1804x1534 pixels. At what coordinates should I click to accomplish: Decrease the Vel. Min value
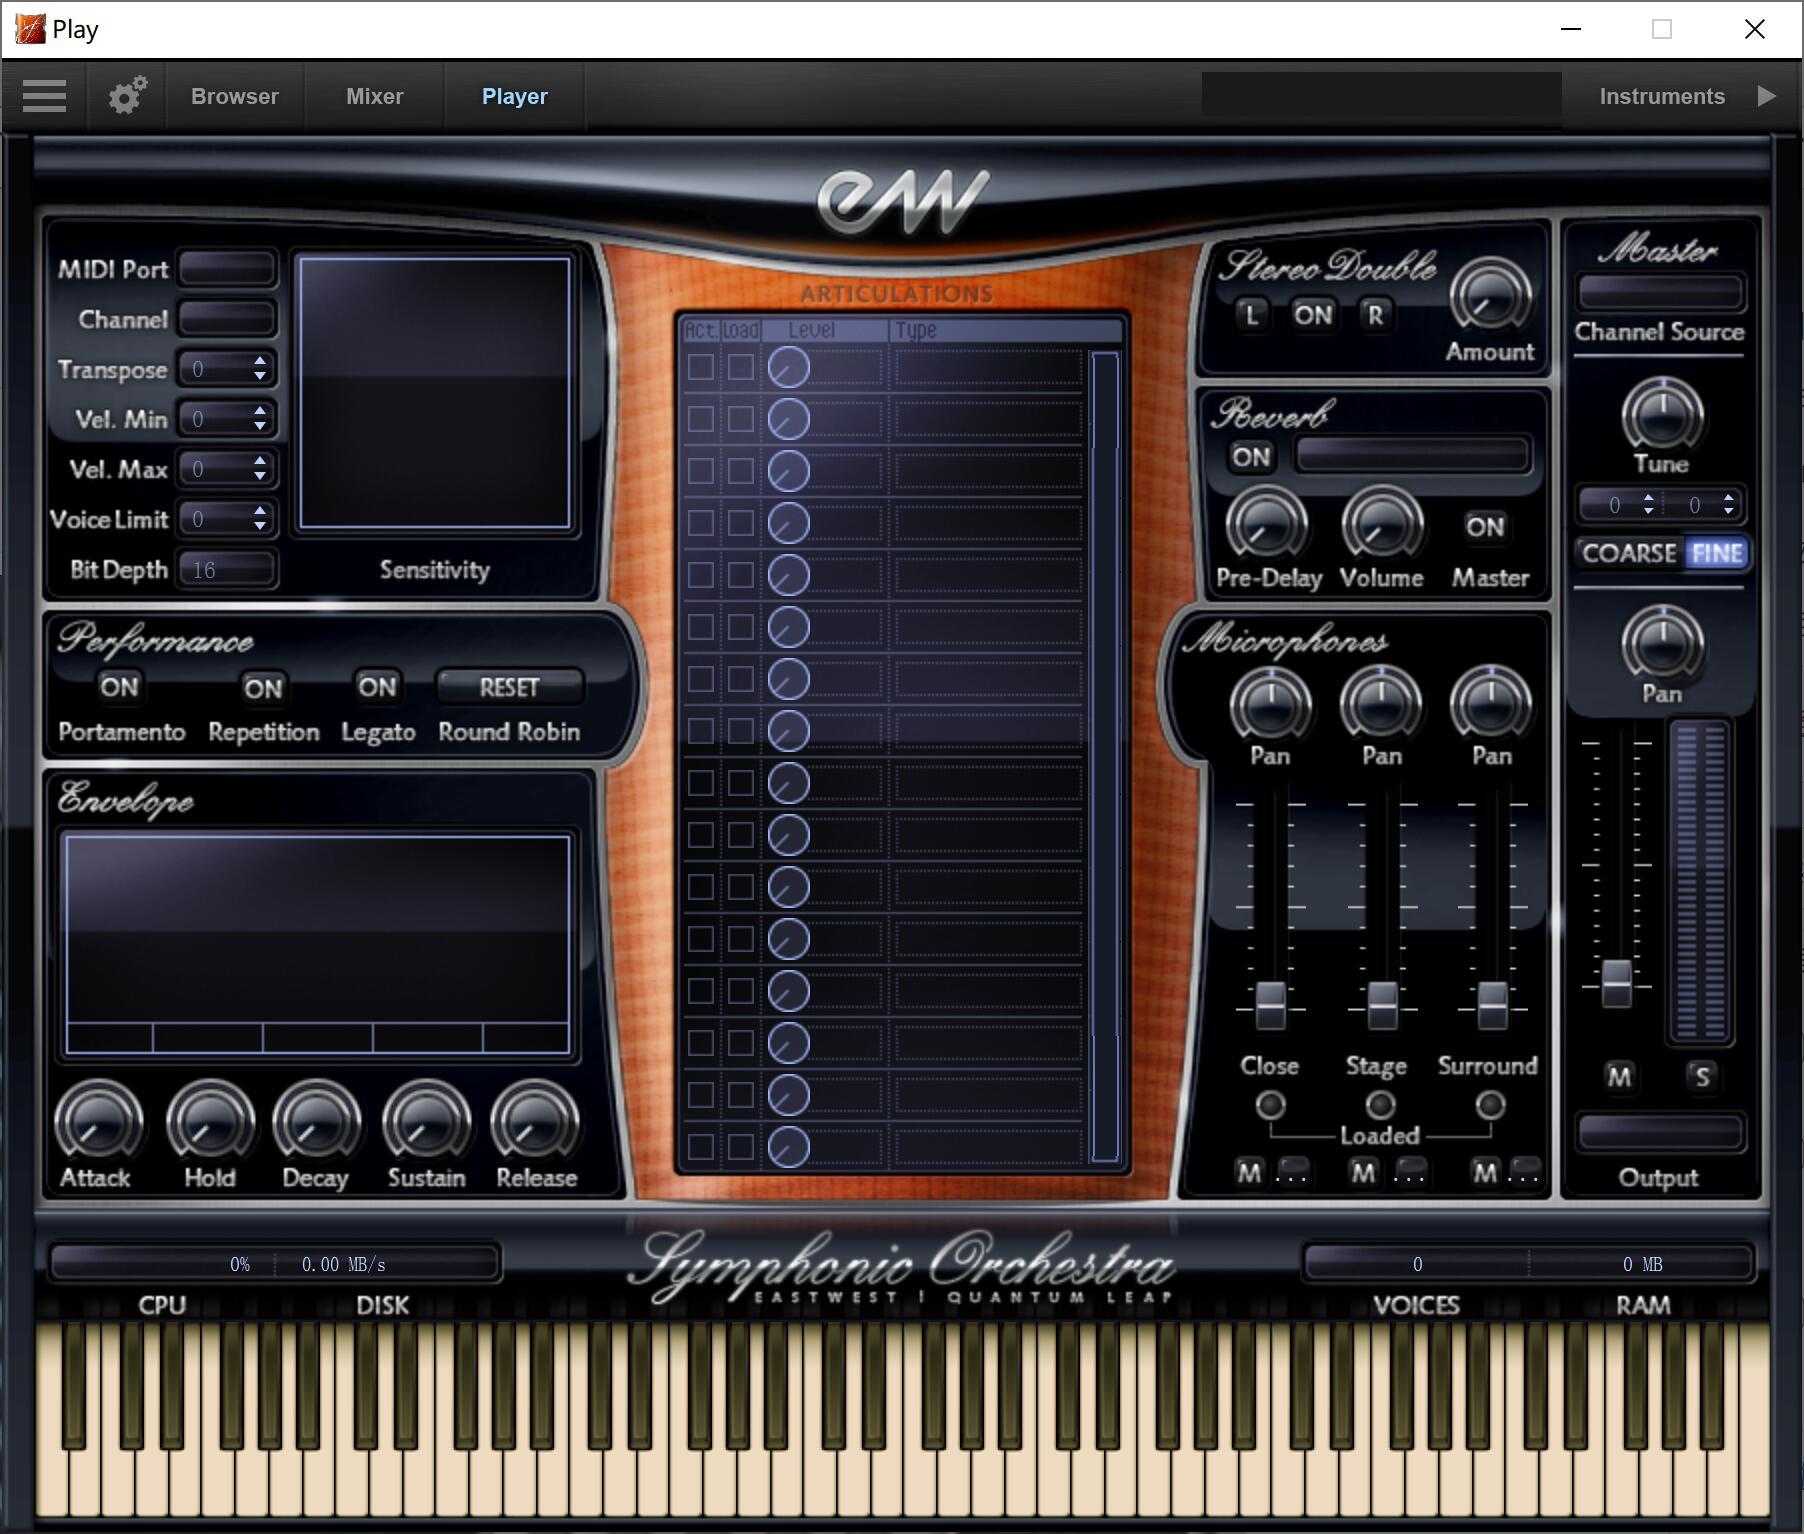[x=260, y=427]
